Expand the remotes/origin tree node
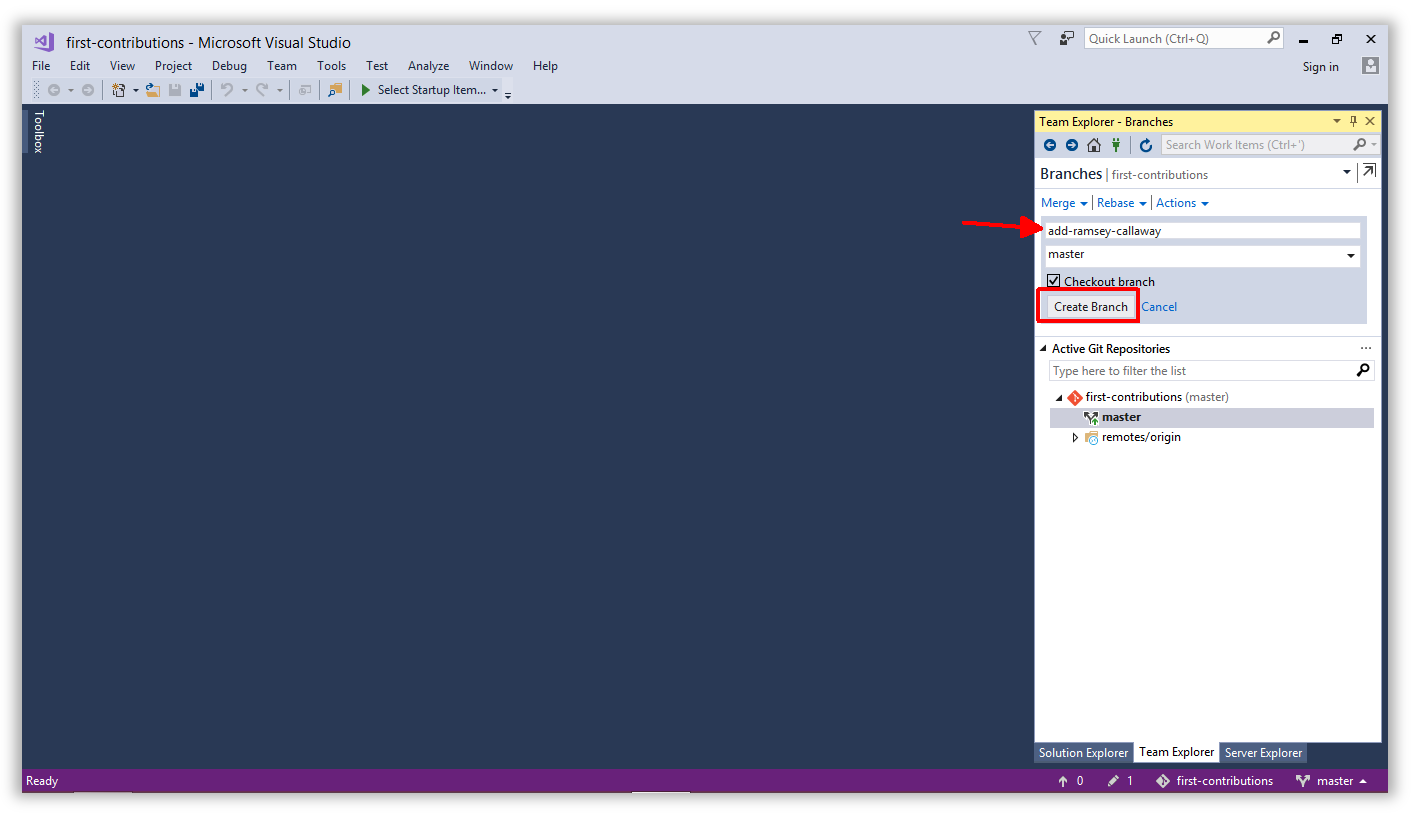 1075,437
